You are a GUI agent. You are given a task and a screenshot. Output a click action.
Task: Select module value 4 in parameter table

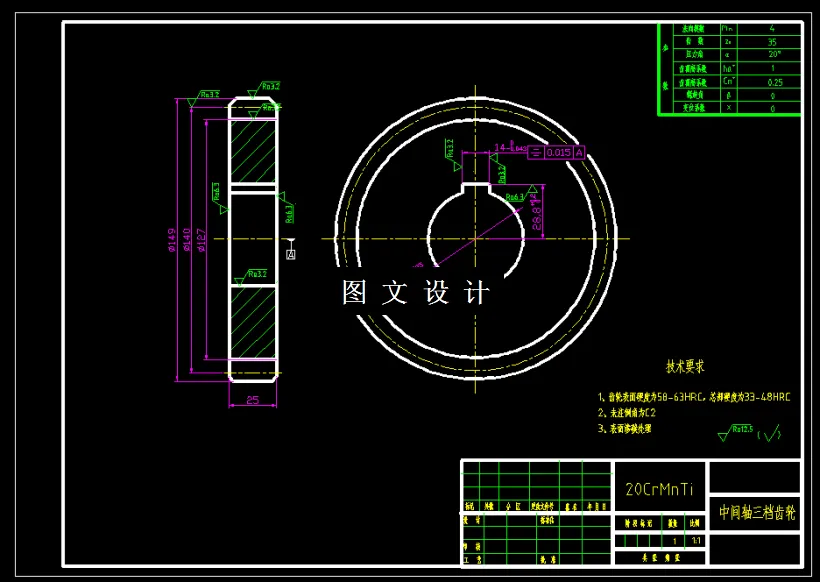(x=772, y=29)
